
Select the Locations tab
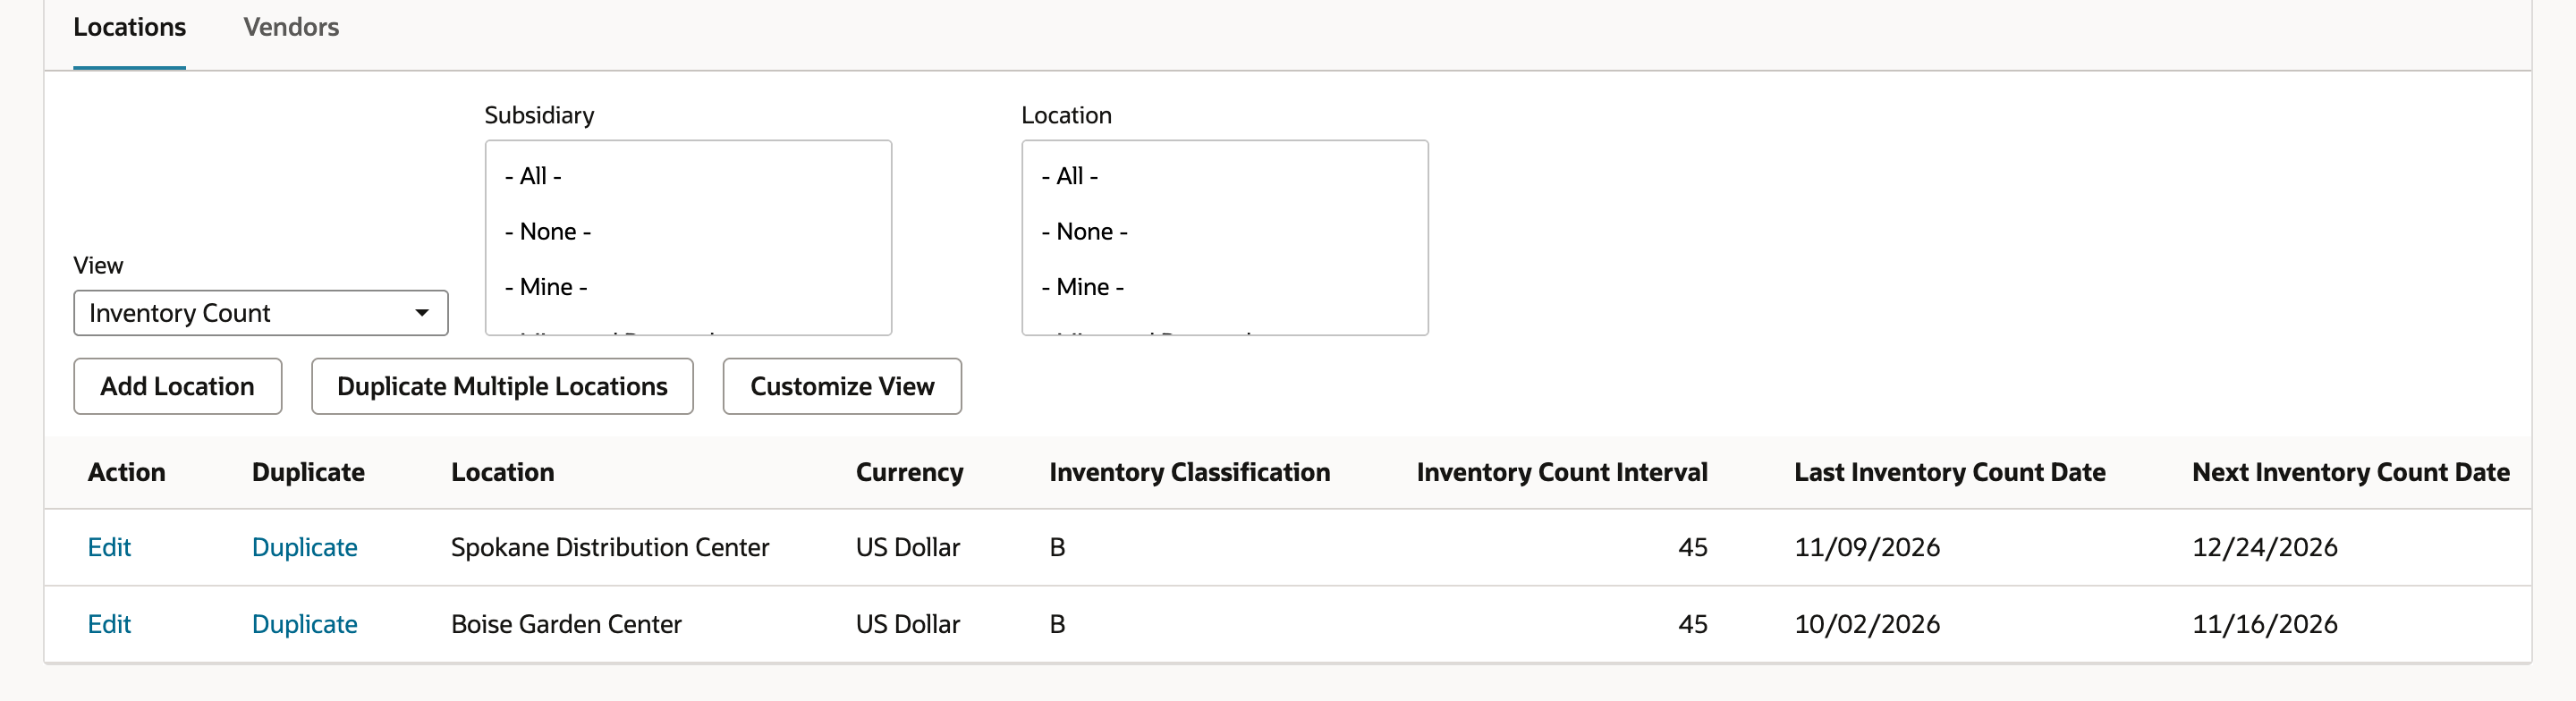tap(129, 27)
